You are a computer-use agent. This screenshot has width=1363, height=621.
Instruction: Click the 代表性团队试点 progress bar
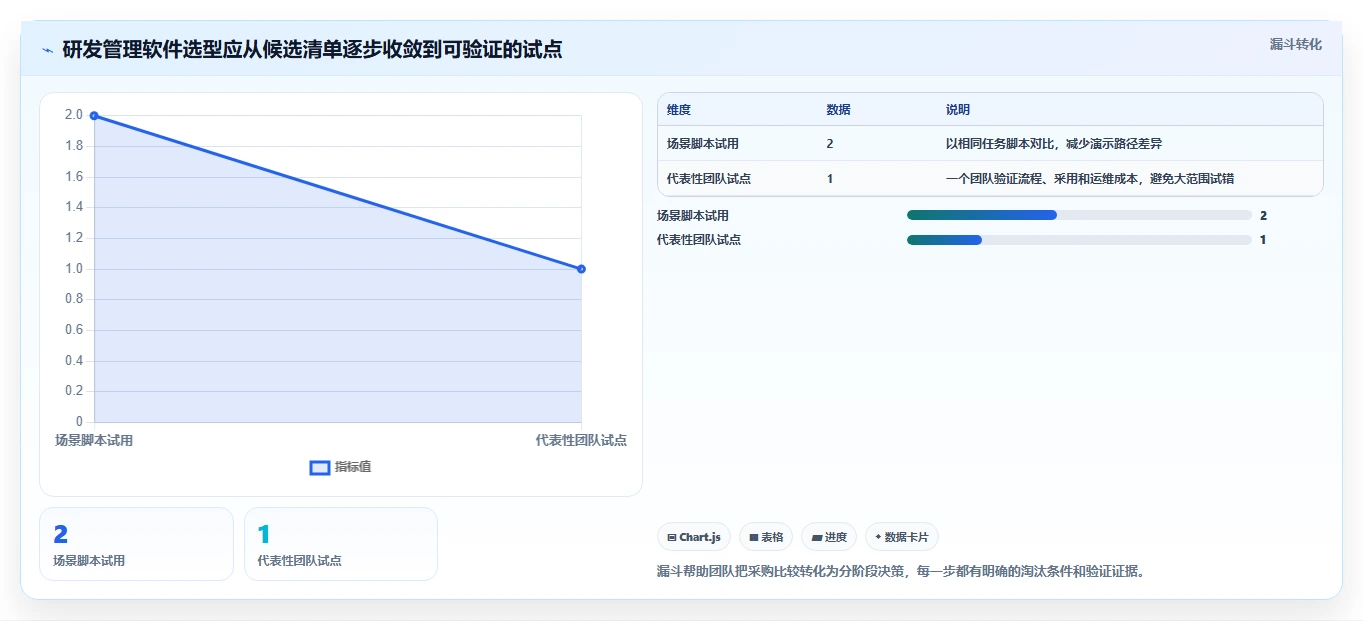pyautogui.click(x=1079, y=240)
